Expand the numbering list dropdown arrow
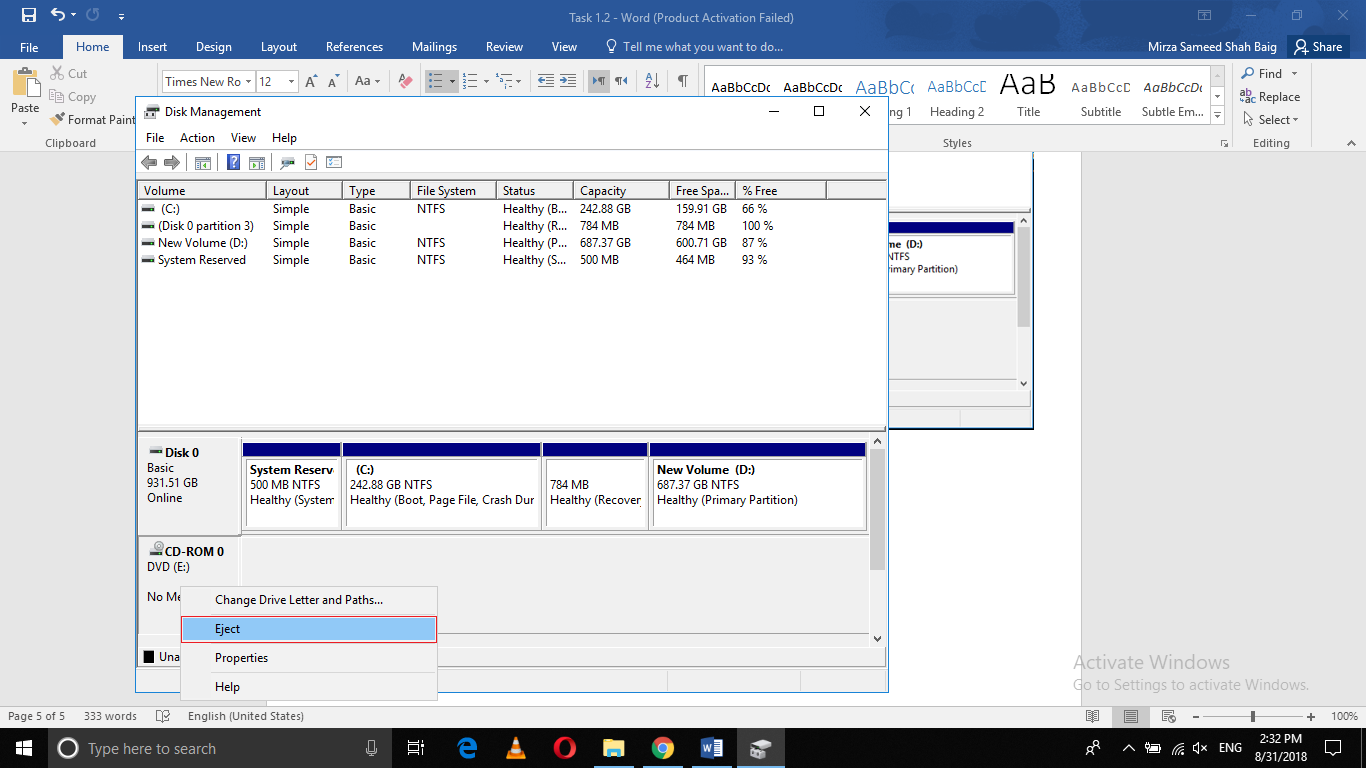Viewport: 1366px width, 768px height. 486,80
